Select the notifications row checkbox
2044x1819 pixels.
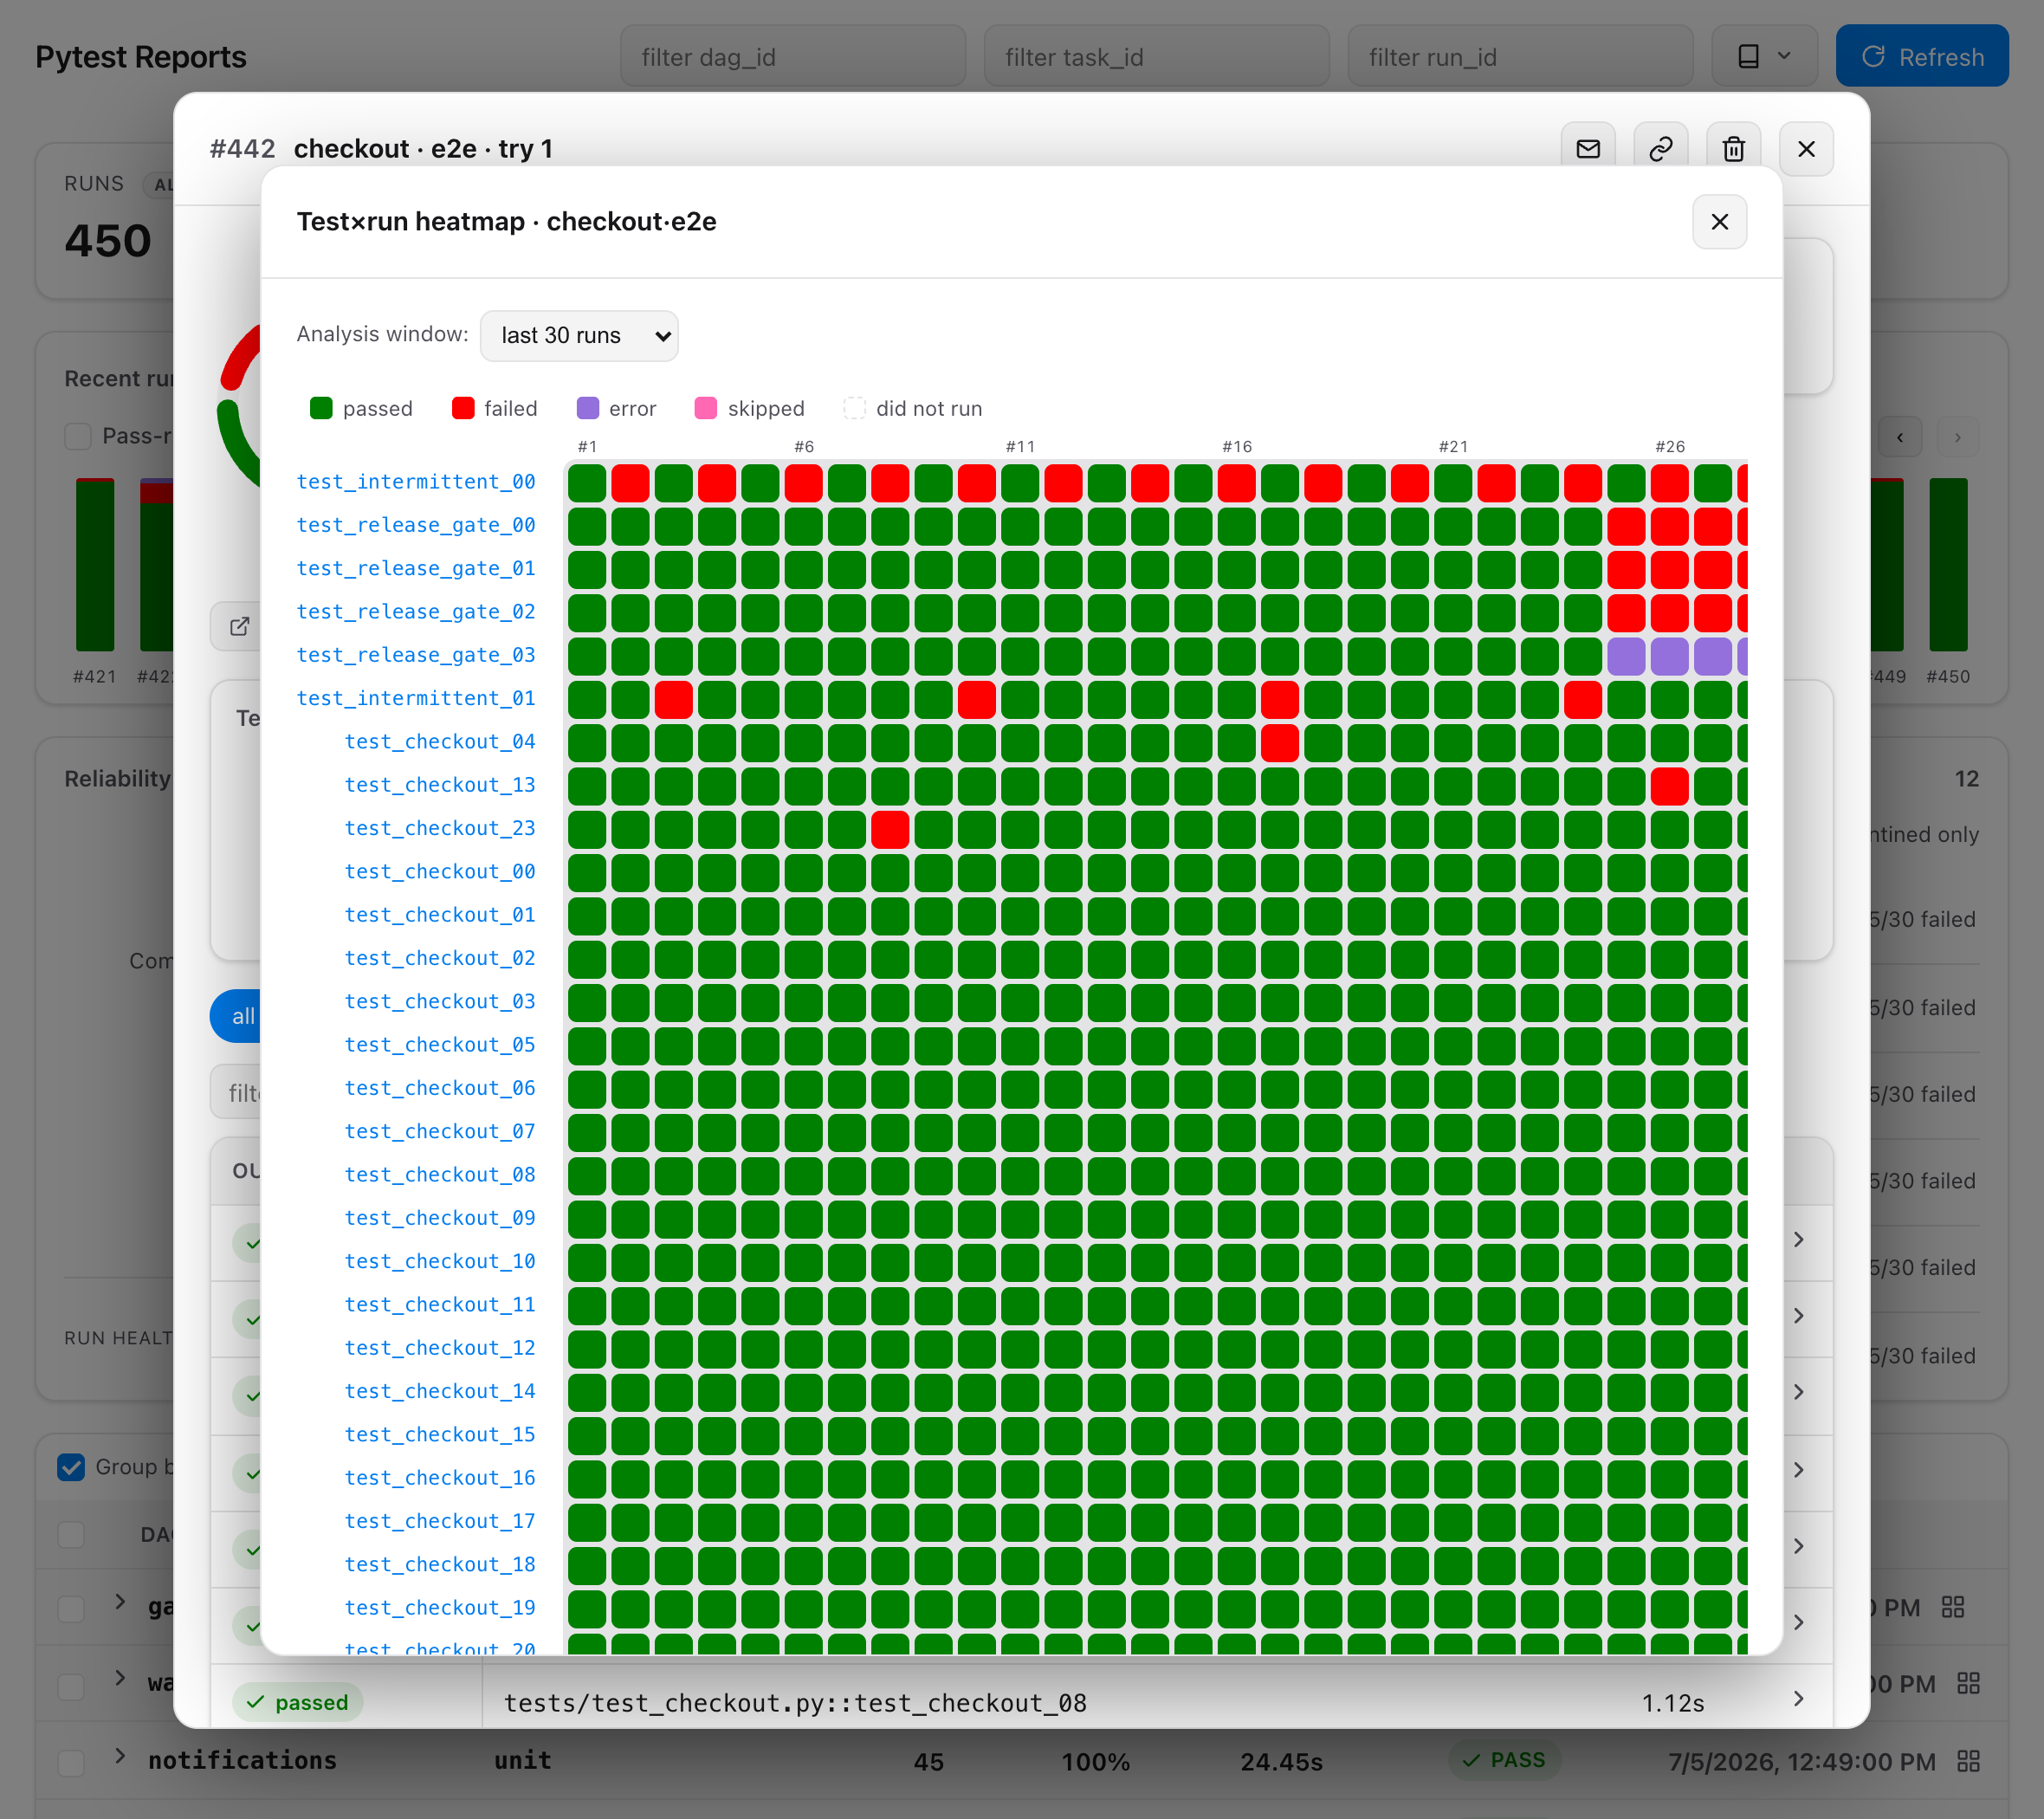pos(71,1763)
